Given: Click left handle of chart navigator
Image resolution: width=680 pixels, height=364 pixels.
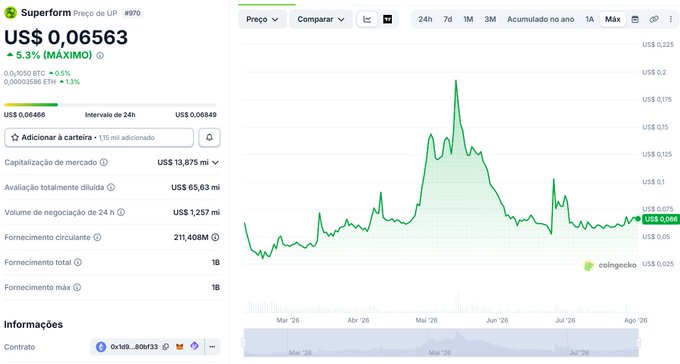Looking at the screenshot, I should tap(244, 343).
